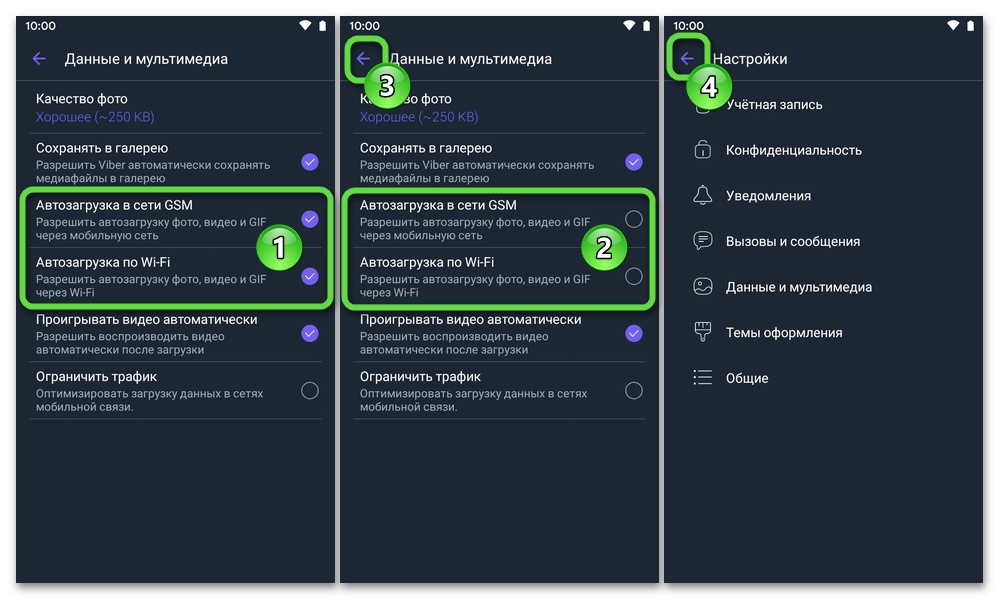Disable Проигрывать видео автоматически in the leftmost screen
Image resolution: width=999 pixels, height=599 pixels.
coord(310,333)
